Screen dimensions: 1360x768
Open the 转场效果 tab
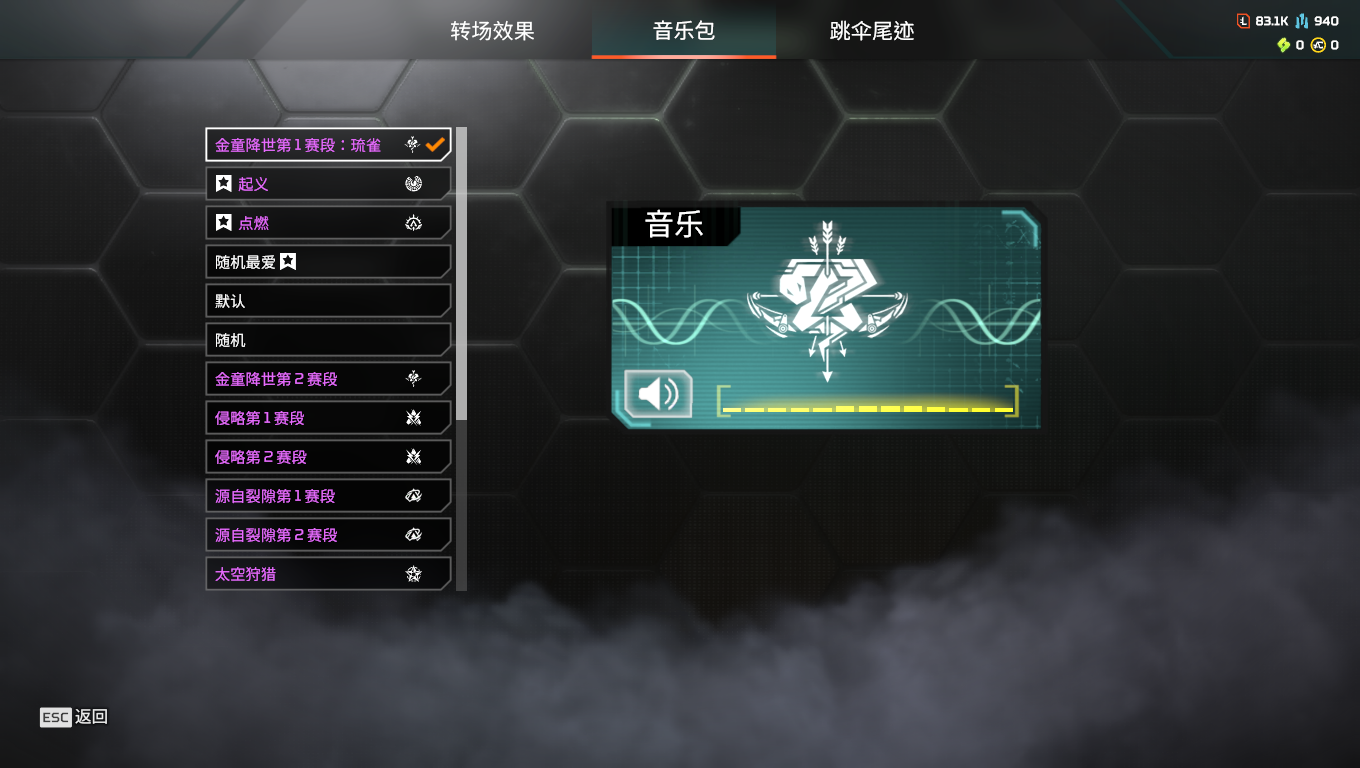[492, 31]
